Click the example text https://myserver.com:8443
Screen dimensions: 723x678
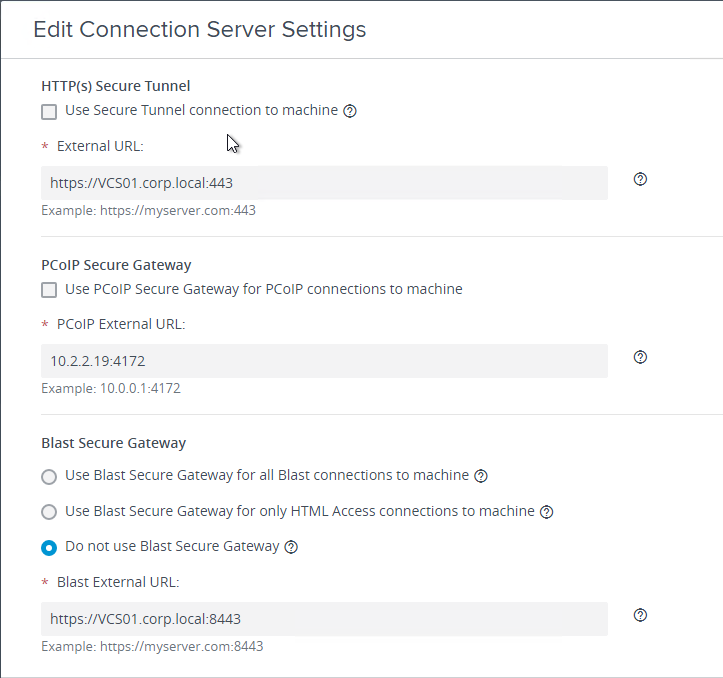pyautogui.click(x=182, y=647)
